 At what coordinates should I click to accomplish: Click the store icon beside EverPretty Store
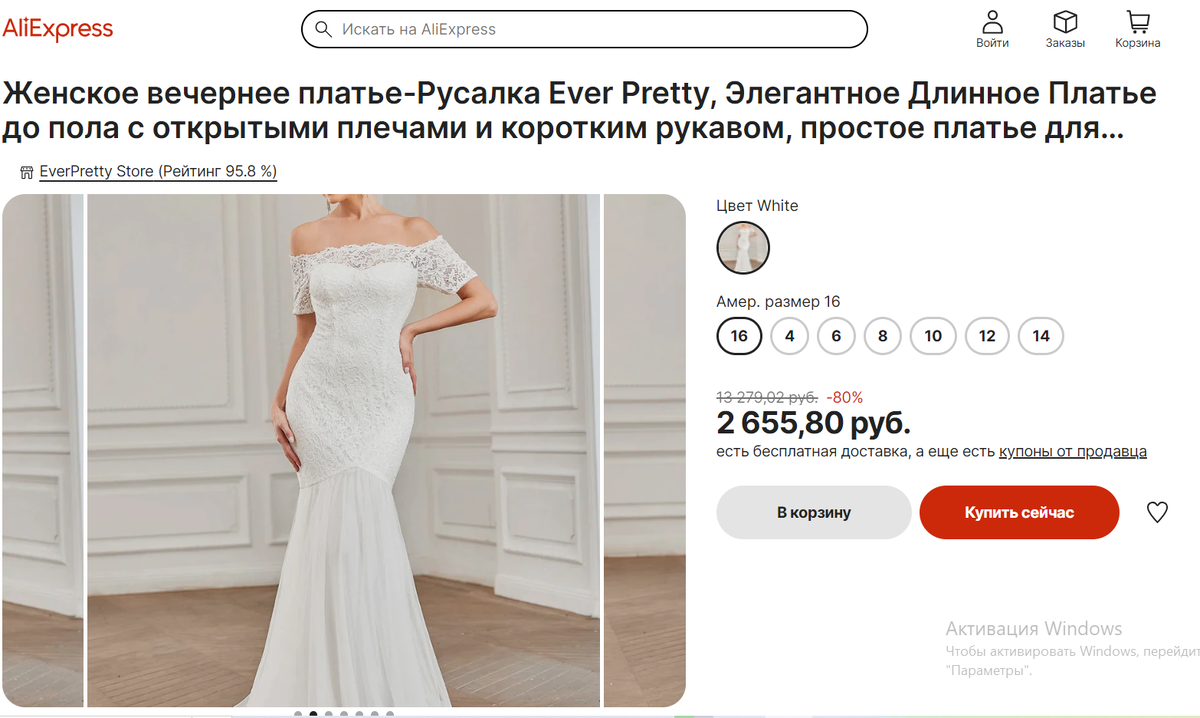(27, 172)
